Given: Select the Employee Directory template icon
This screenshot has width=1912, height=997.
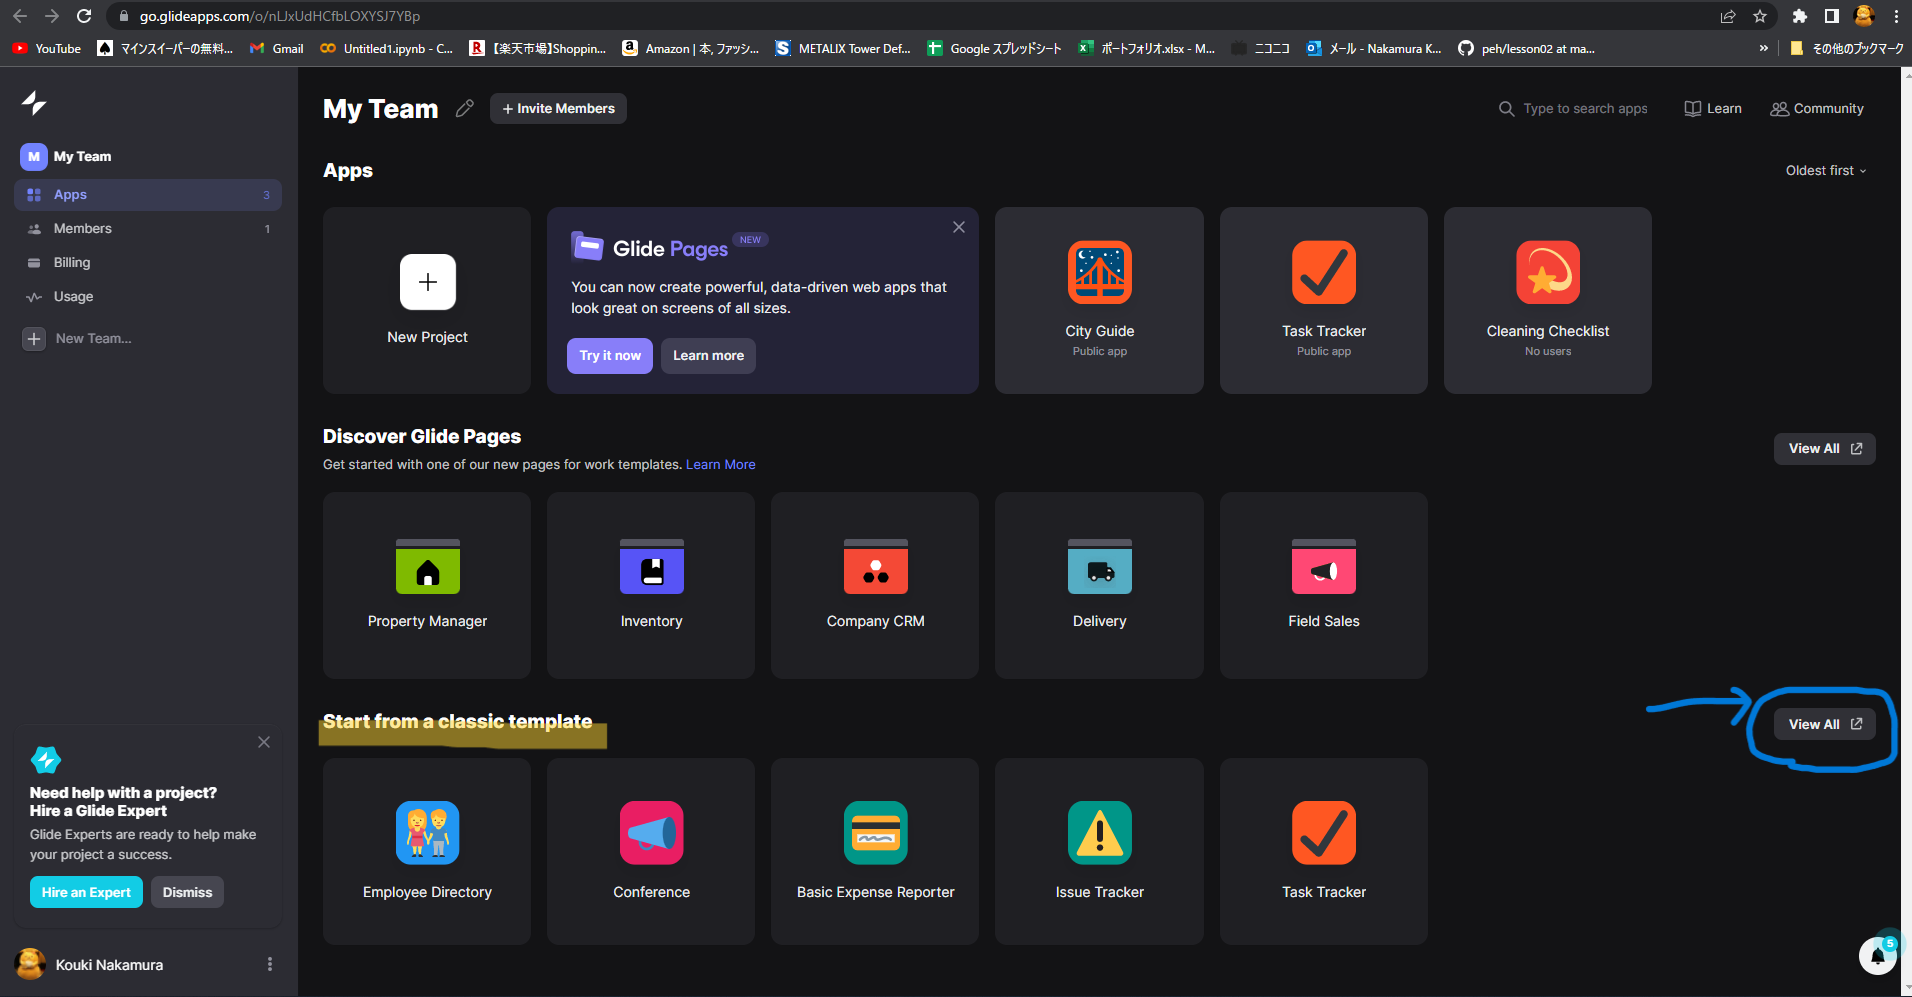Looking at the screenshot, I should point(427,833).
